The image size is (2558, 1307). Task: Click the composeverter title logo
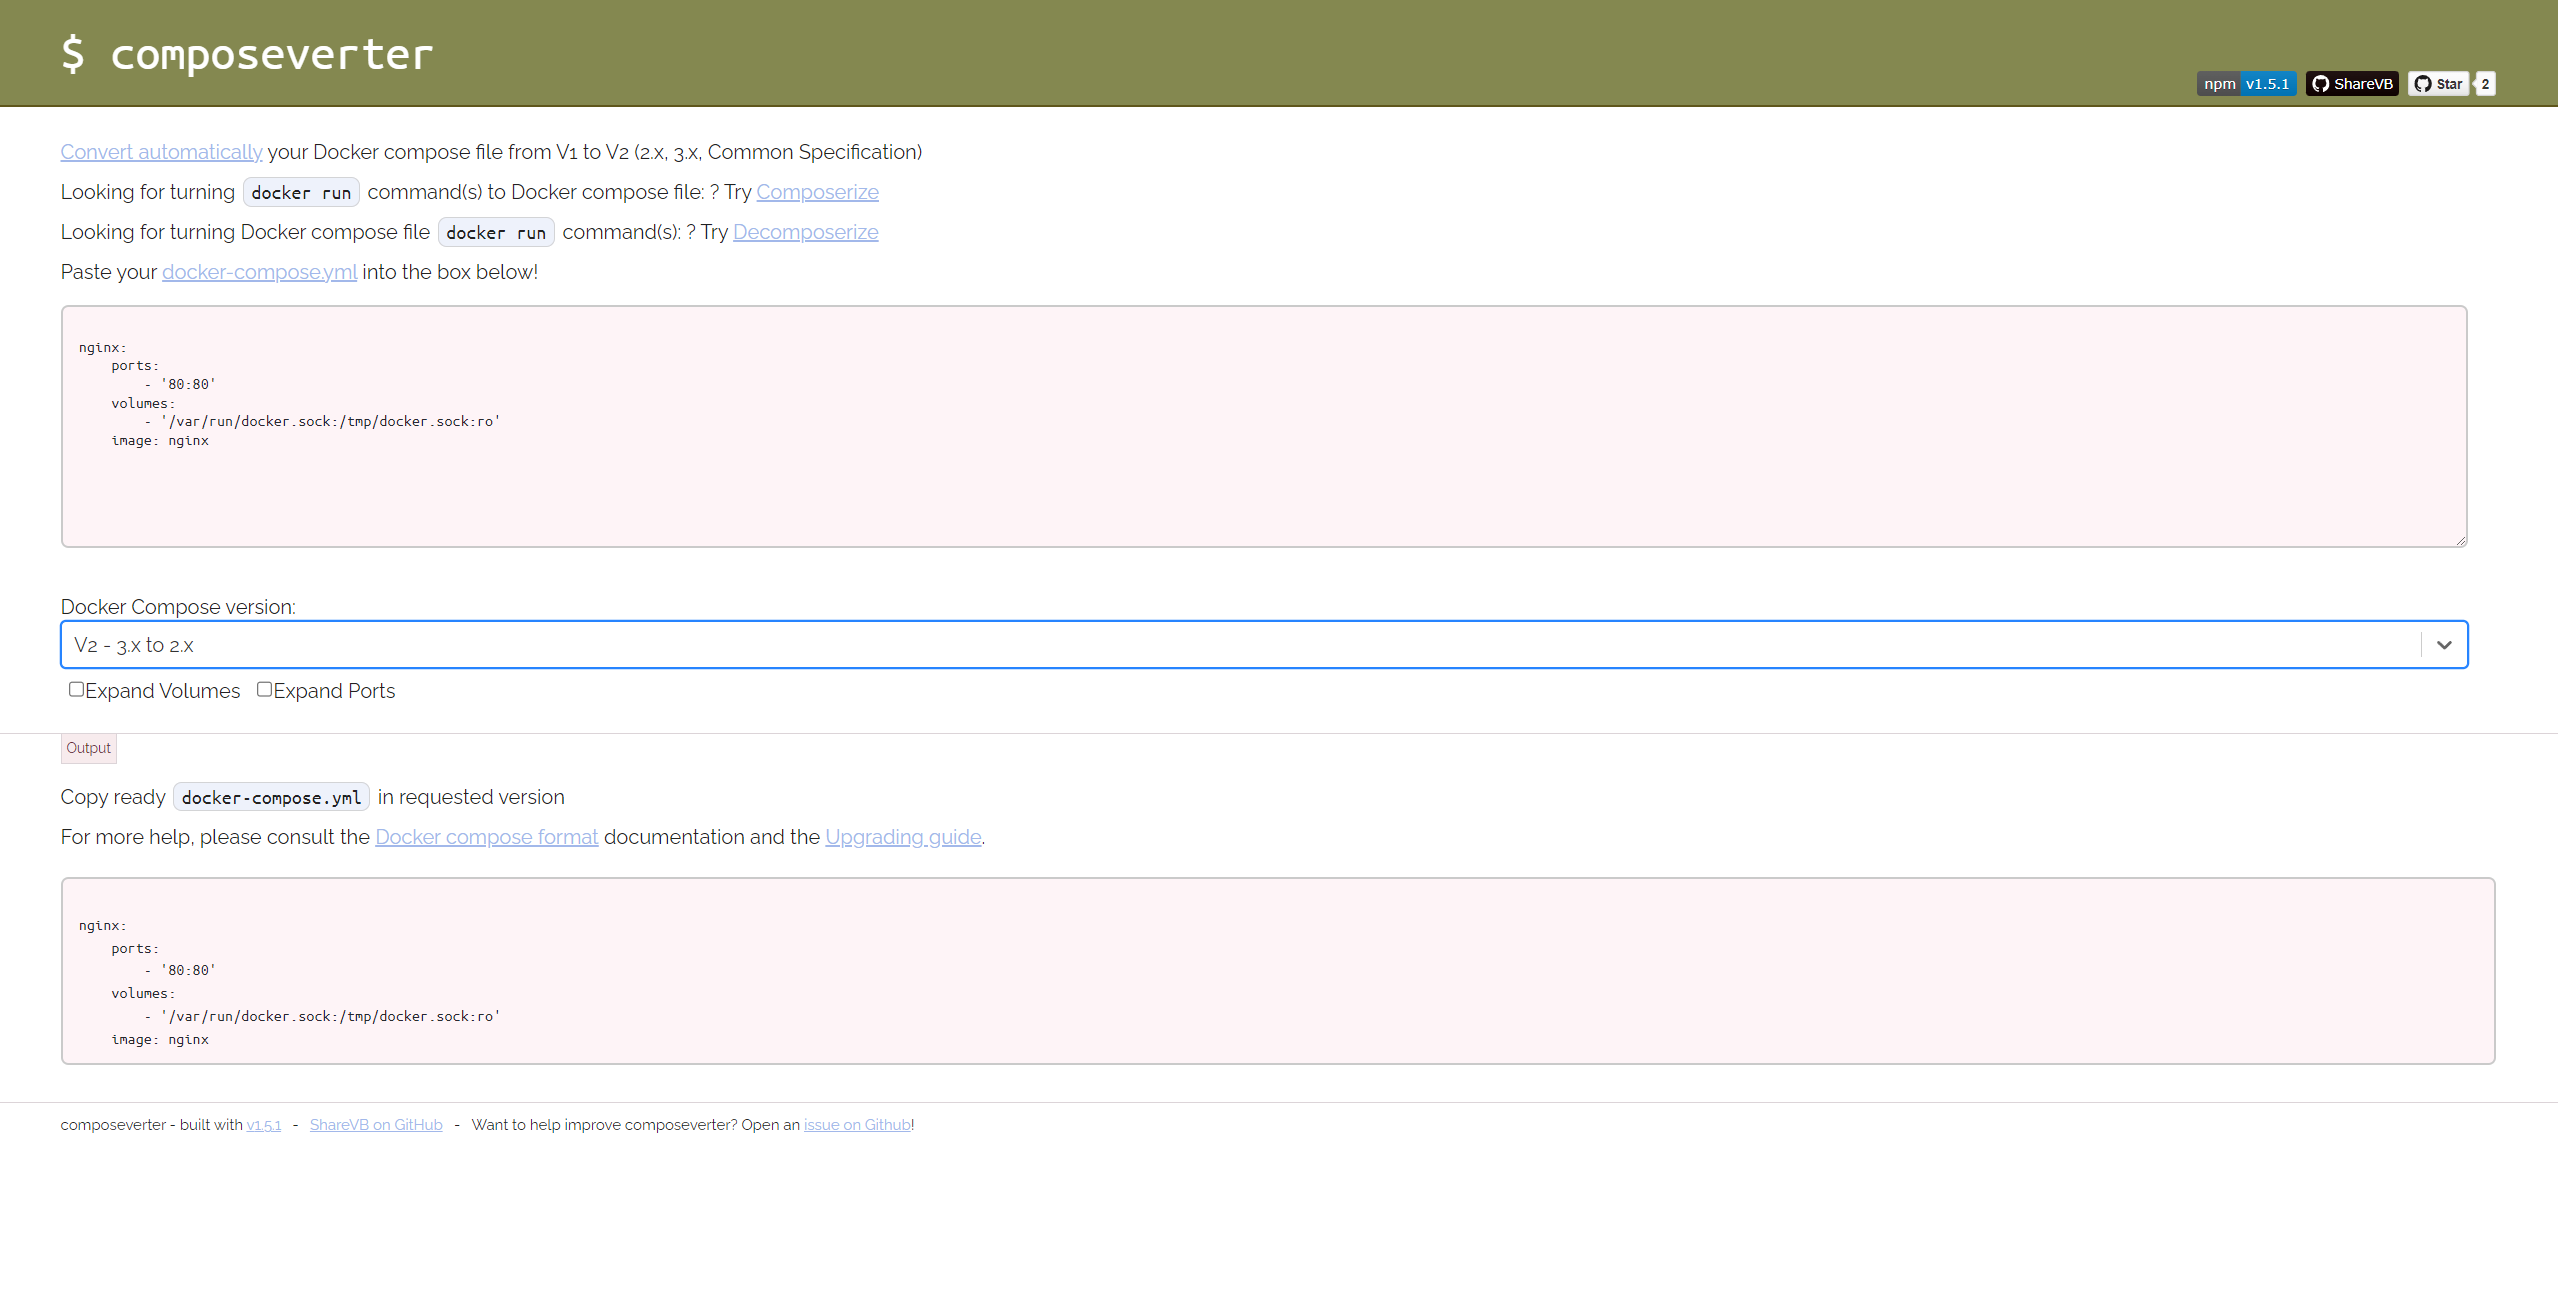pos(246,54)
